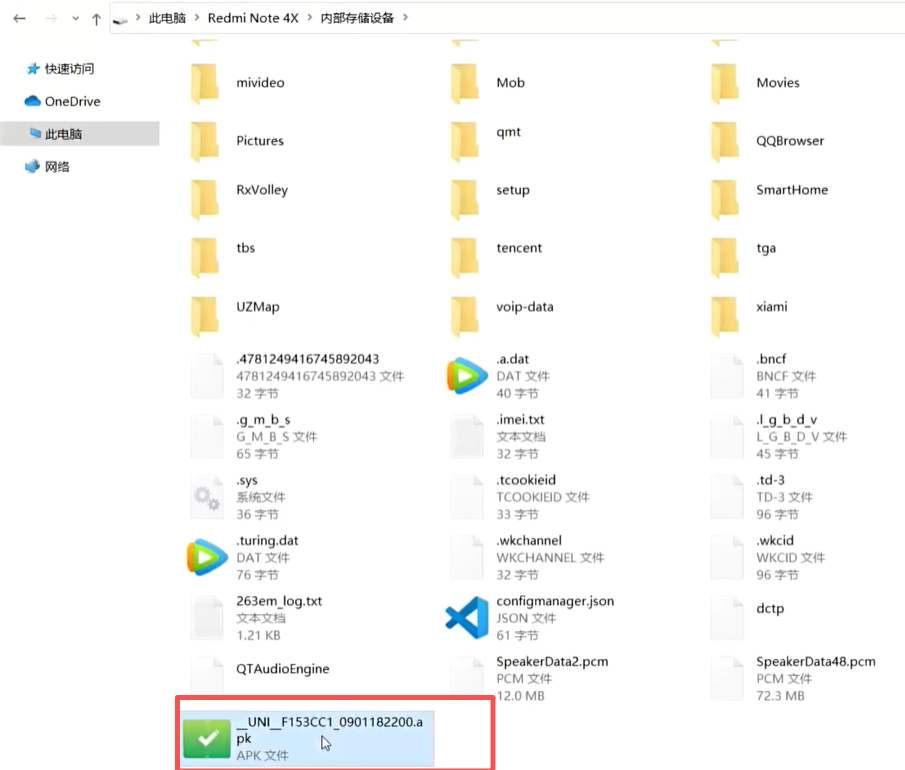Select the tga folder icon

point(725,257)
